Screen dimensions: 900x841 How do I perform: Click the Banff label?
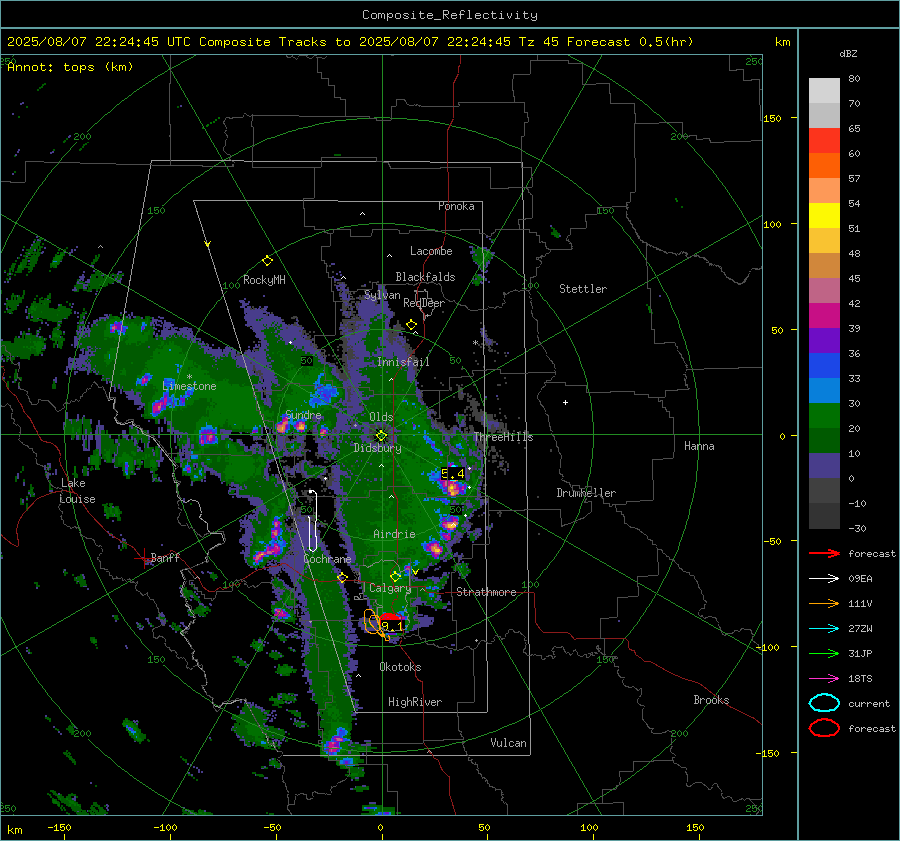[x=165, y=557]
